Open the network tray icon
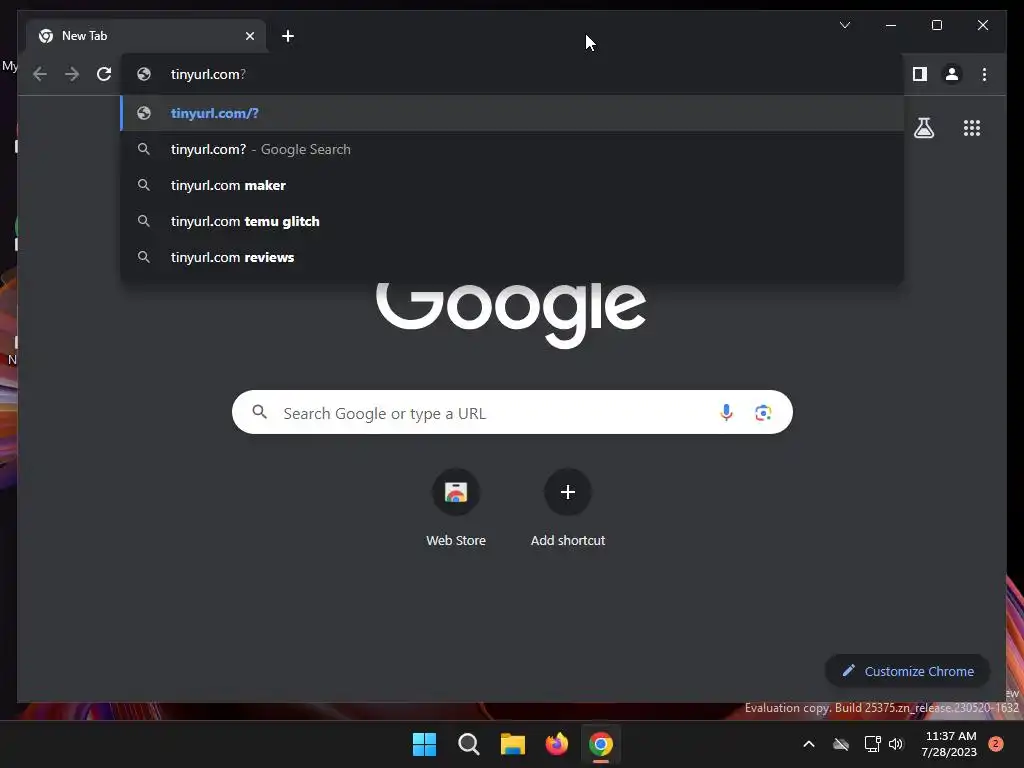Screen dimensions: 1024x768 click(872, 744)
